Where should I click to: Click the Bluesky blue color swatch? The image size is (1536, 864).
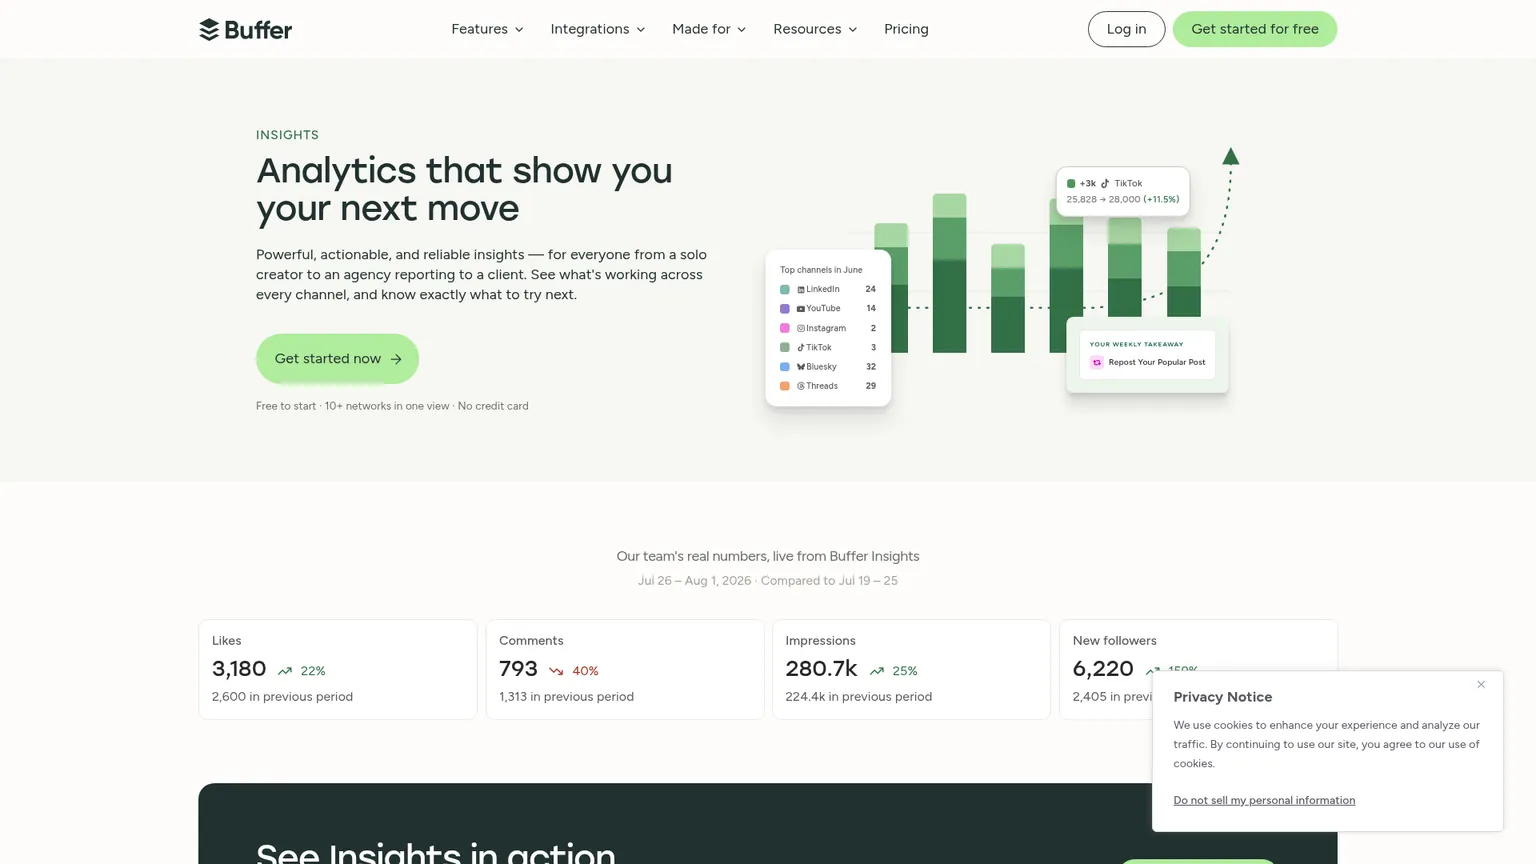tap(785, 367)
